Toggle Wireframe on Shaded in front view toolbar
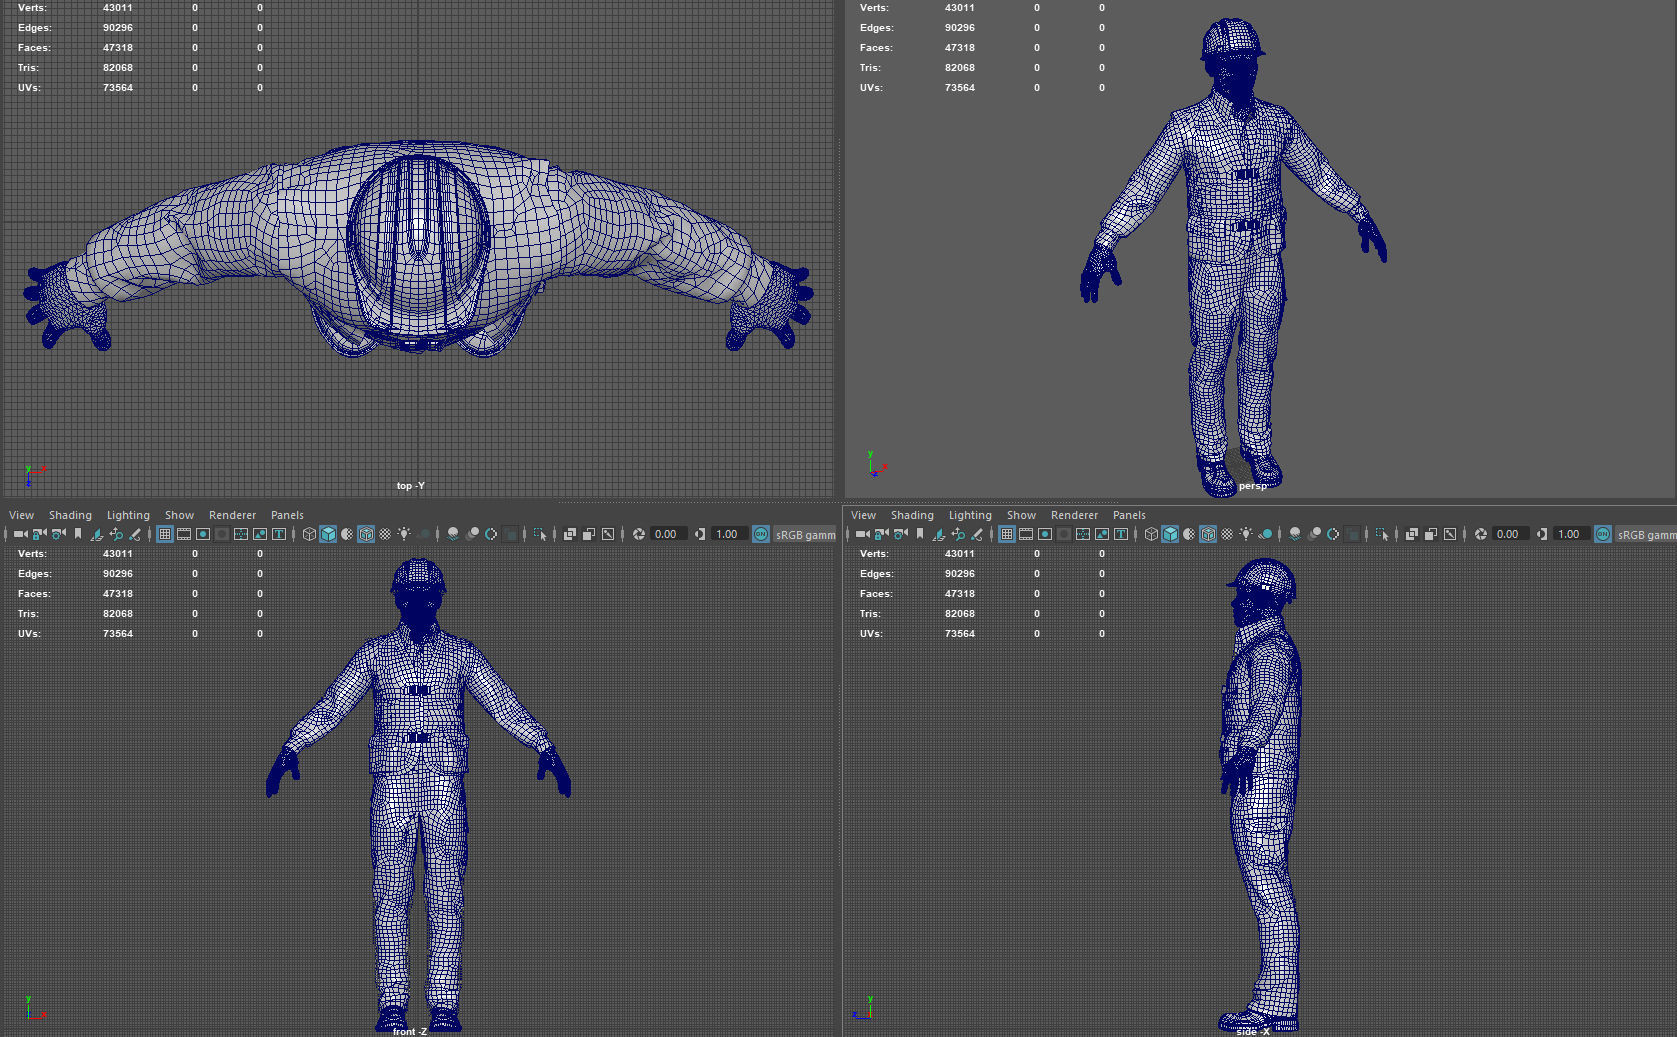1677x1037 pixels. click(x=366, y=534)
